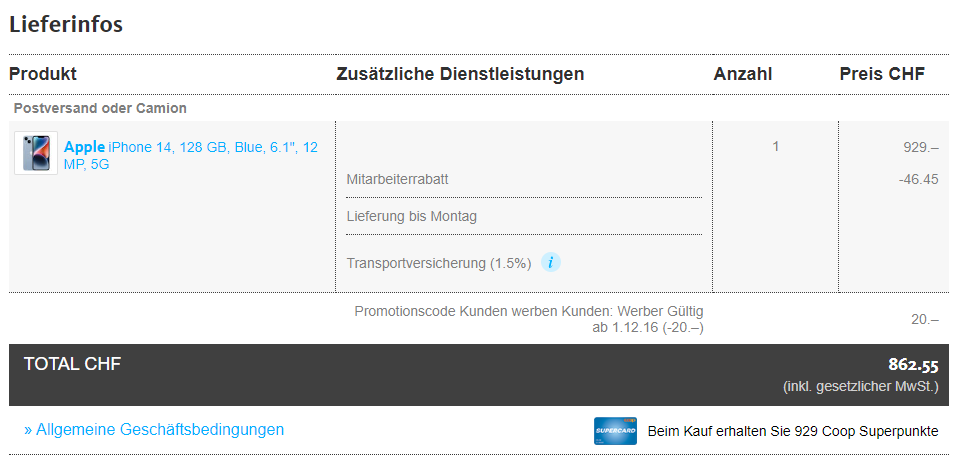Click the Transportversicherung (1.5%) label

[439, 263]
